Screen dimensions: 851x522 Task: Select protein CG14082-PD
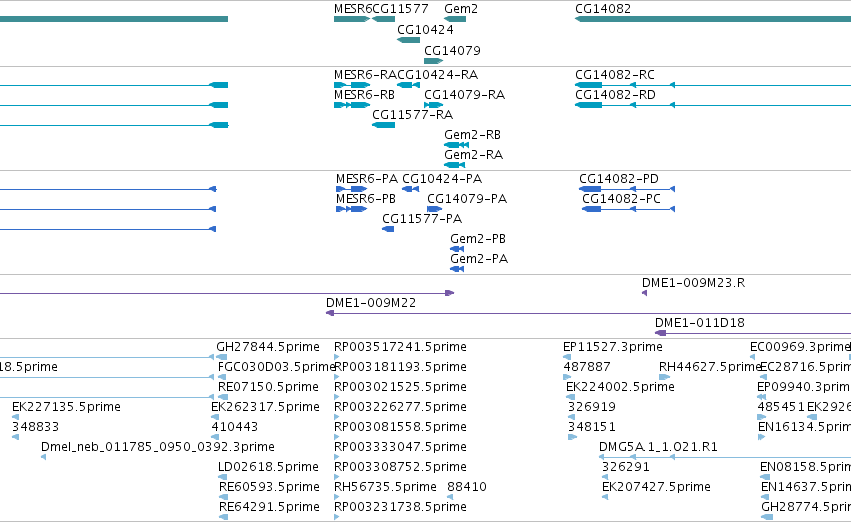(619, 179)
